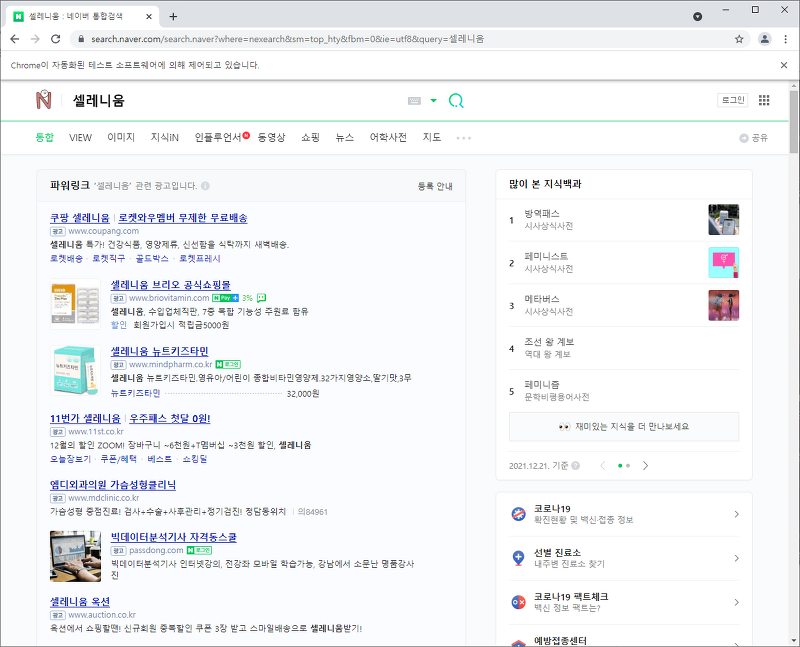Bookmark this page with star icon
800x647 pixels.
pyautogui.click(x=739, y=39)
